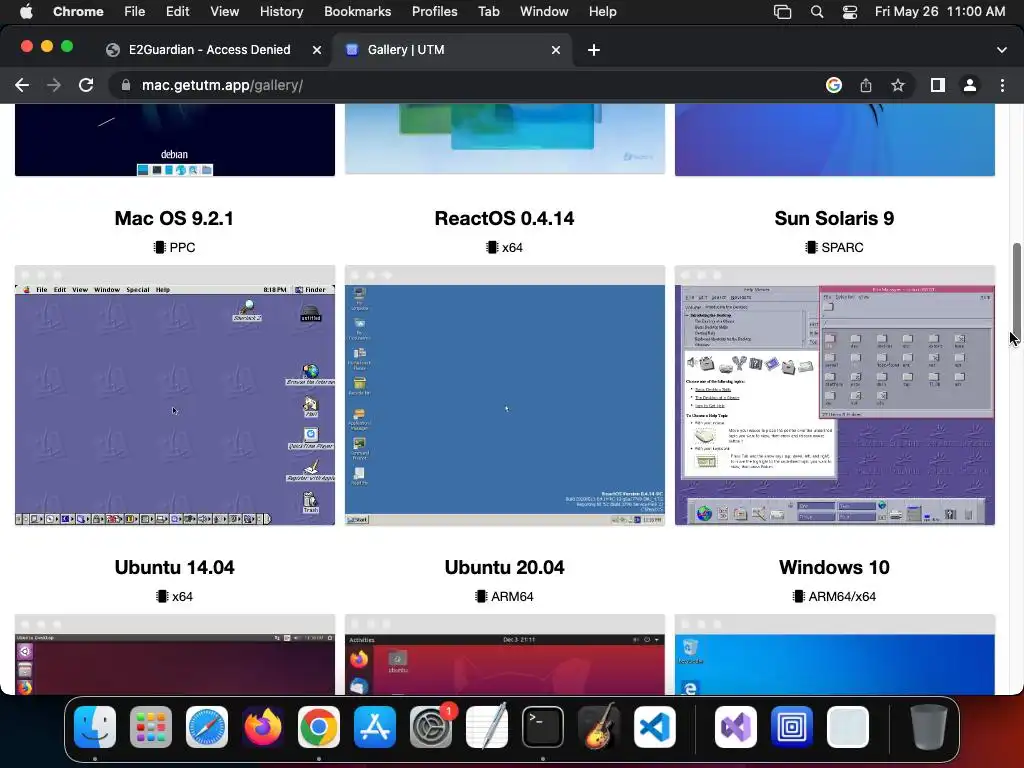
Task: Open the Window menu
Action: [544, 12]
